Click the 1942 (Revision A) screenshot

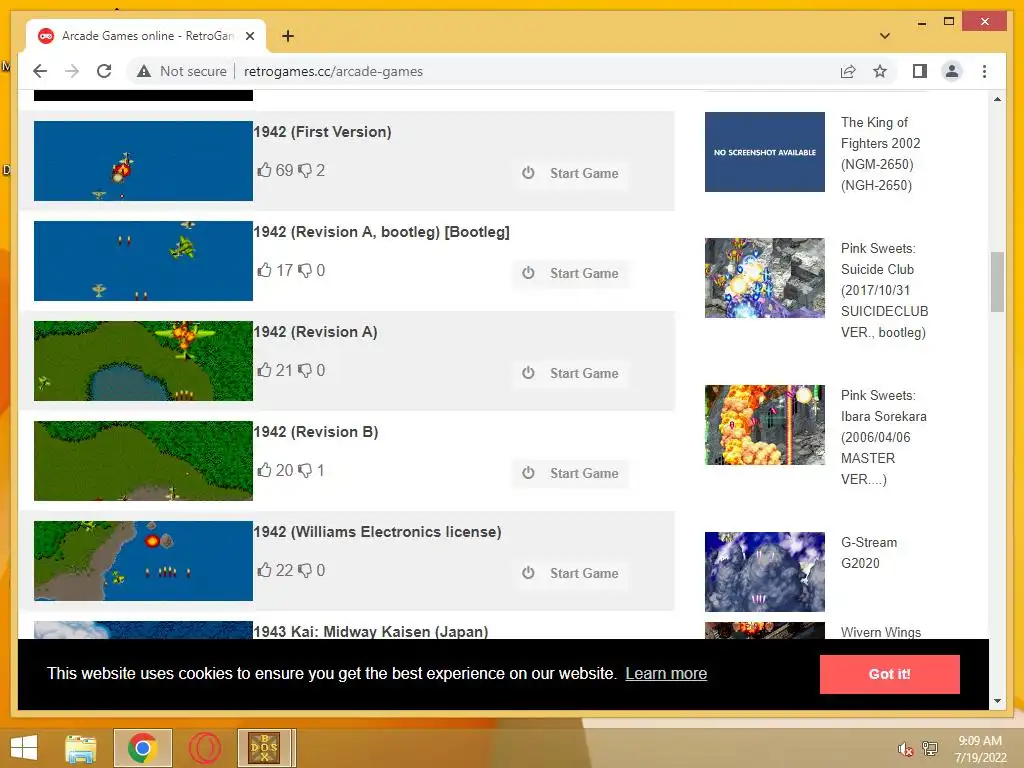click(143, 360)
